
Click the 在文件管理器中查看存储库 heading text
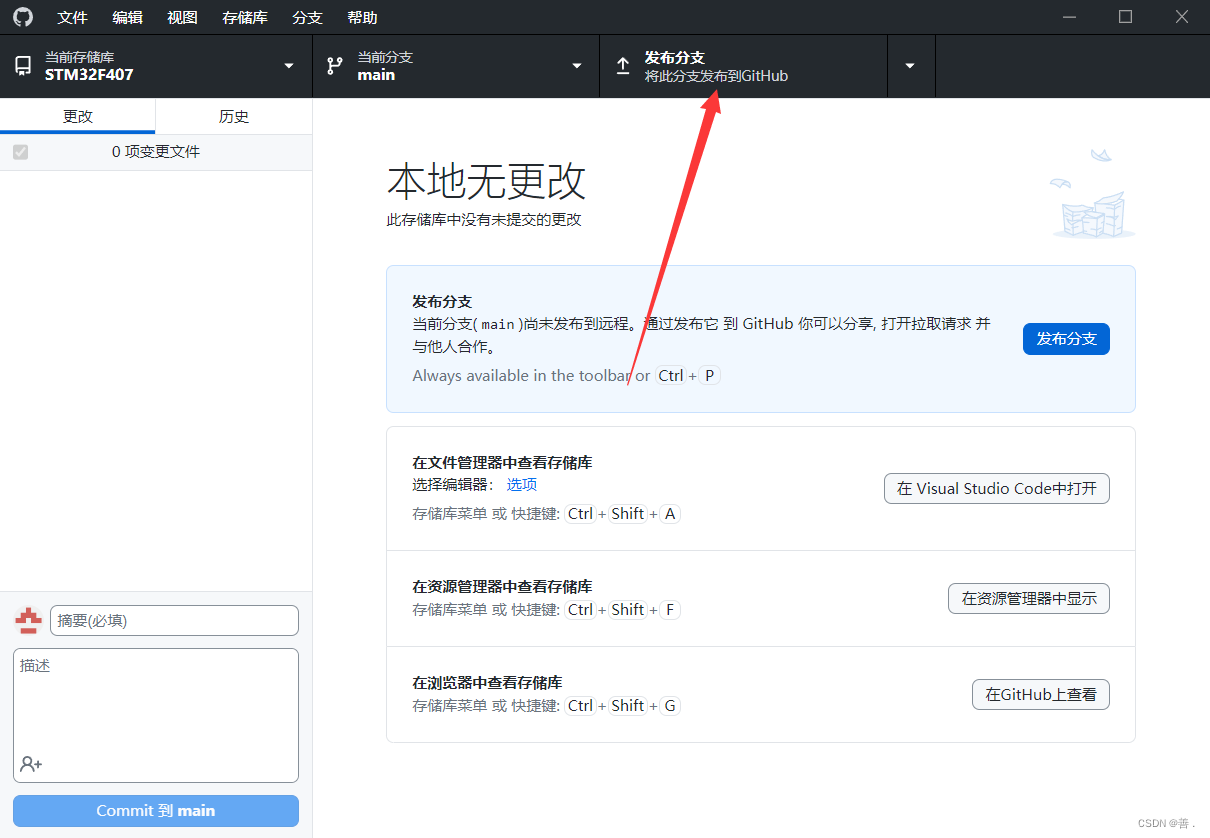pyautogui.click(x=502, y=463)
